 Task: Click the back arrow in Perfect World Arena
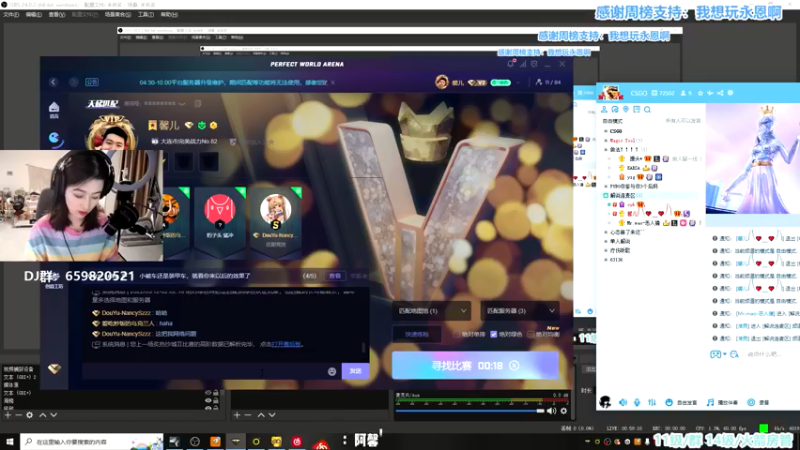click(53, 82)
